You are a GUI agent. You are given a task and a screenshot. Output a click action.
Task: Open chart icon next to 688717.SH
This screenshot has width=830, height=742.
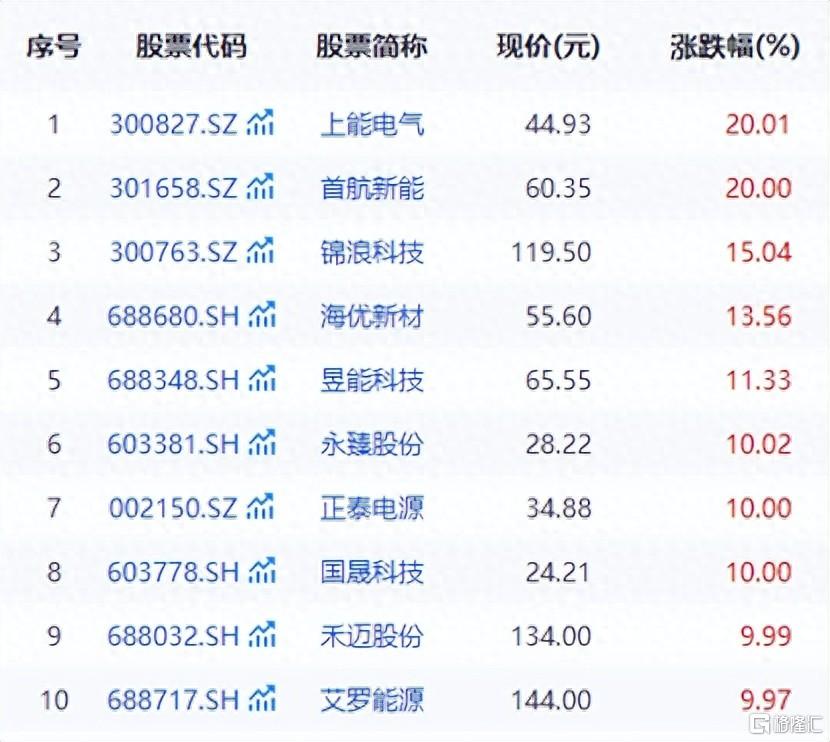tap(262, 699)
